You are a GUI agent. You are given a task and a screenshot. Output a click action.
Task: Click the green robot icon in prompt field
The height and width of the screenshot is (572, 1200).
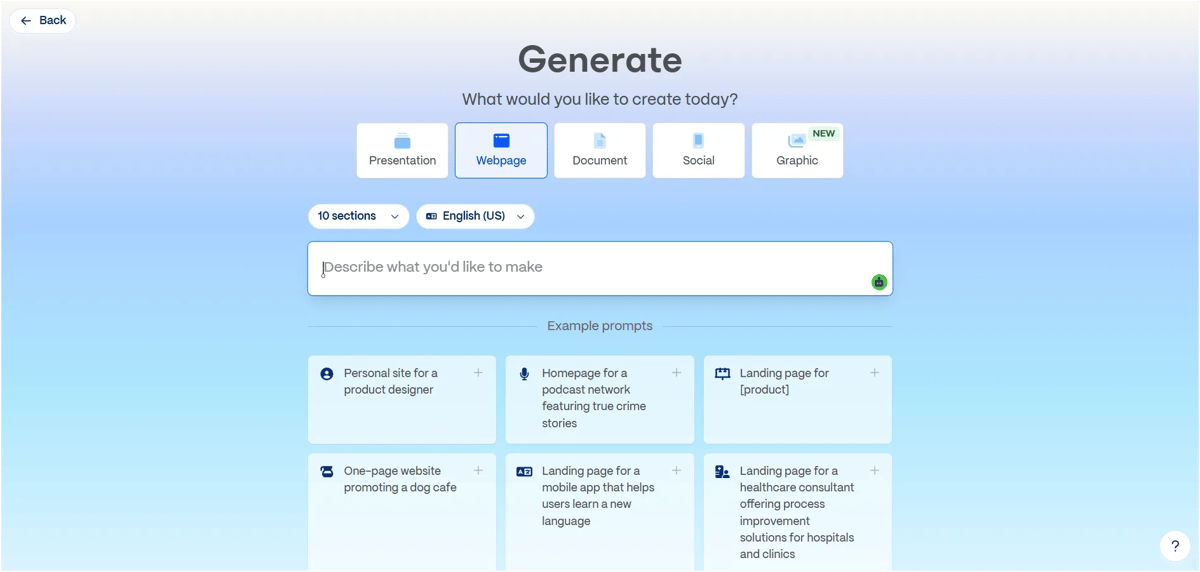pyautogui.click(x=879, y=282)
